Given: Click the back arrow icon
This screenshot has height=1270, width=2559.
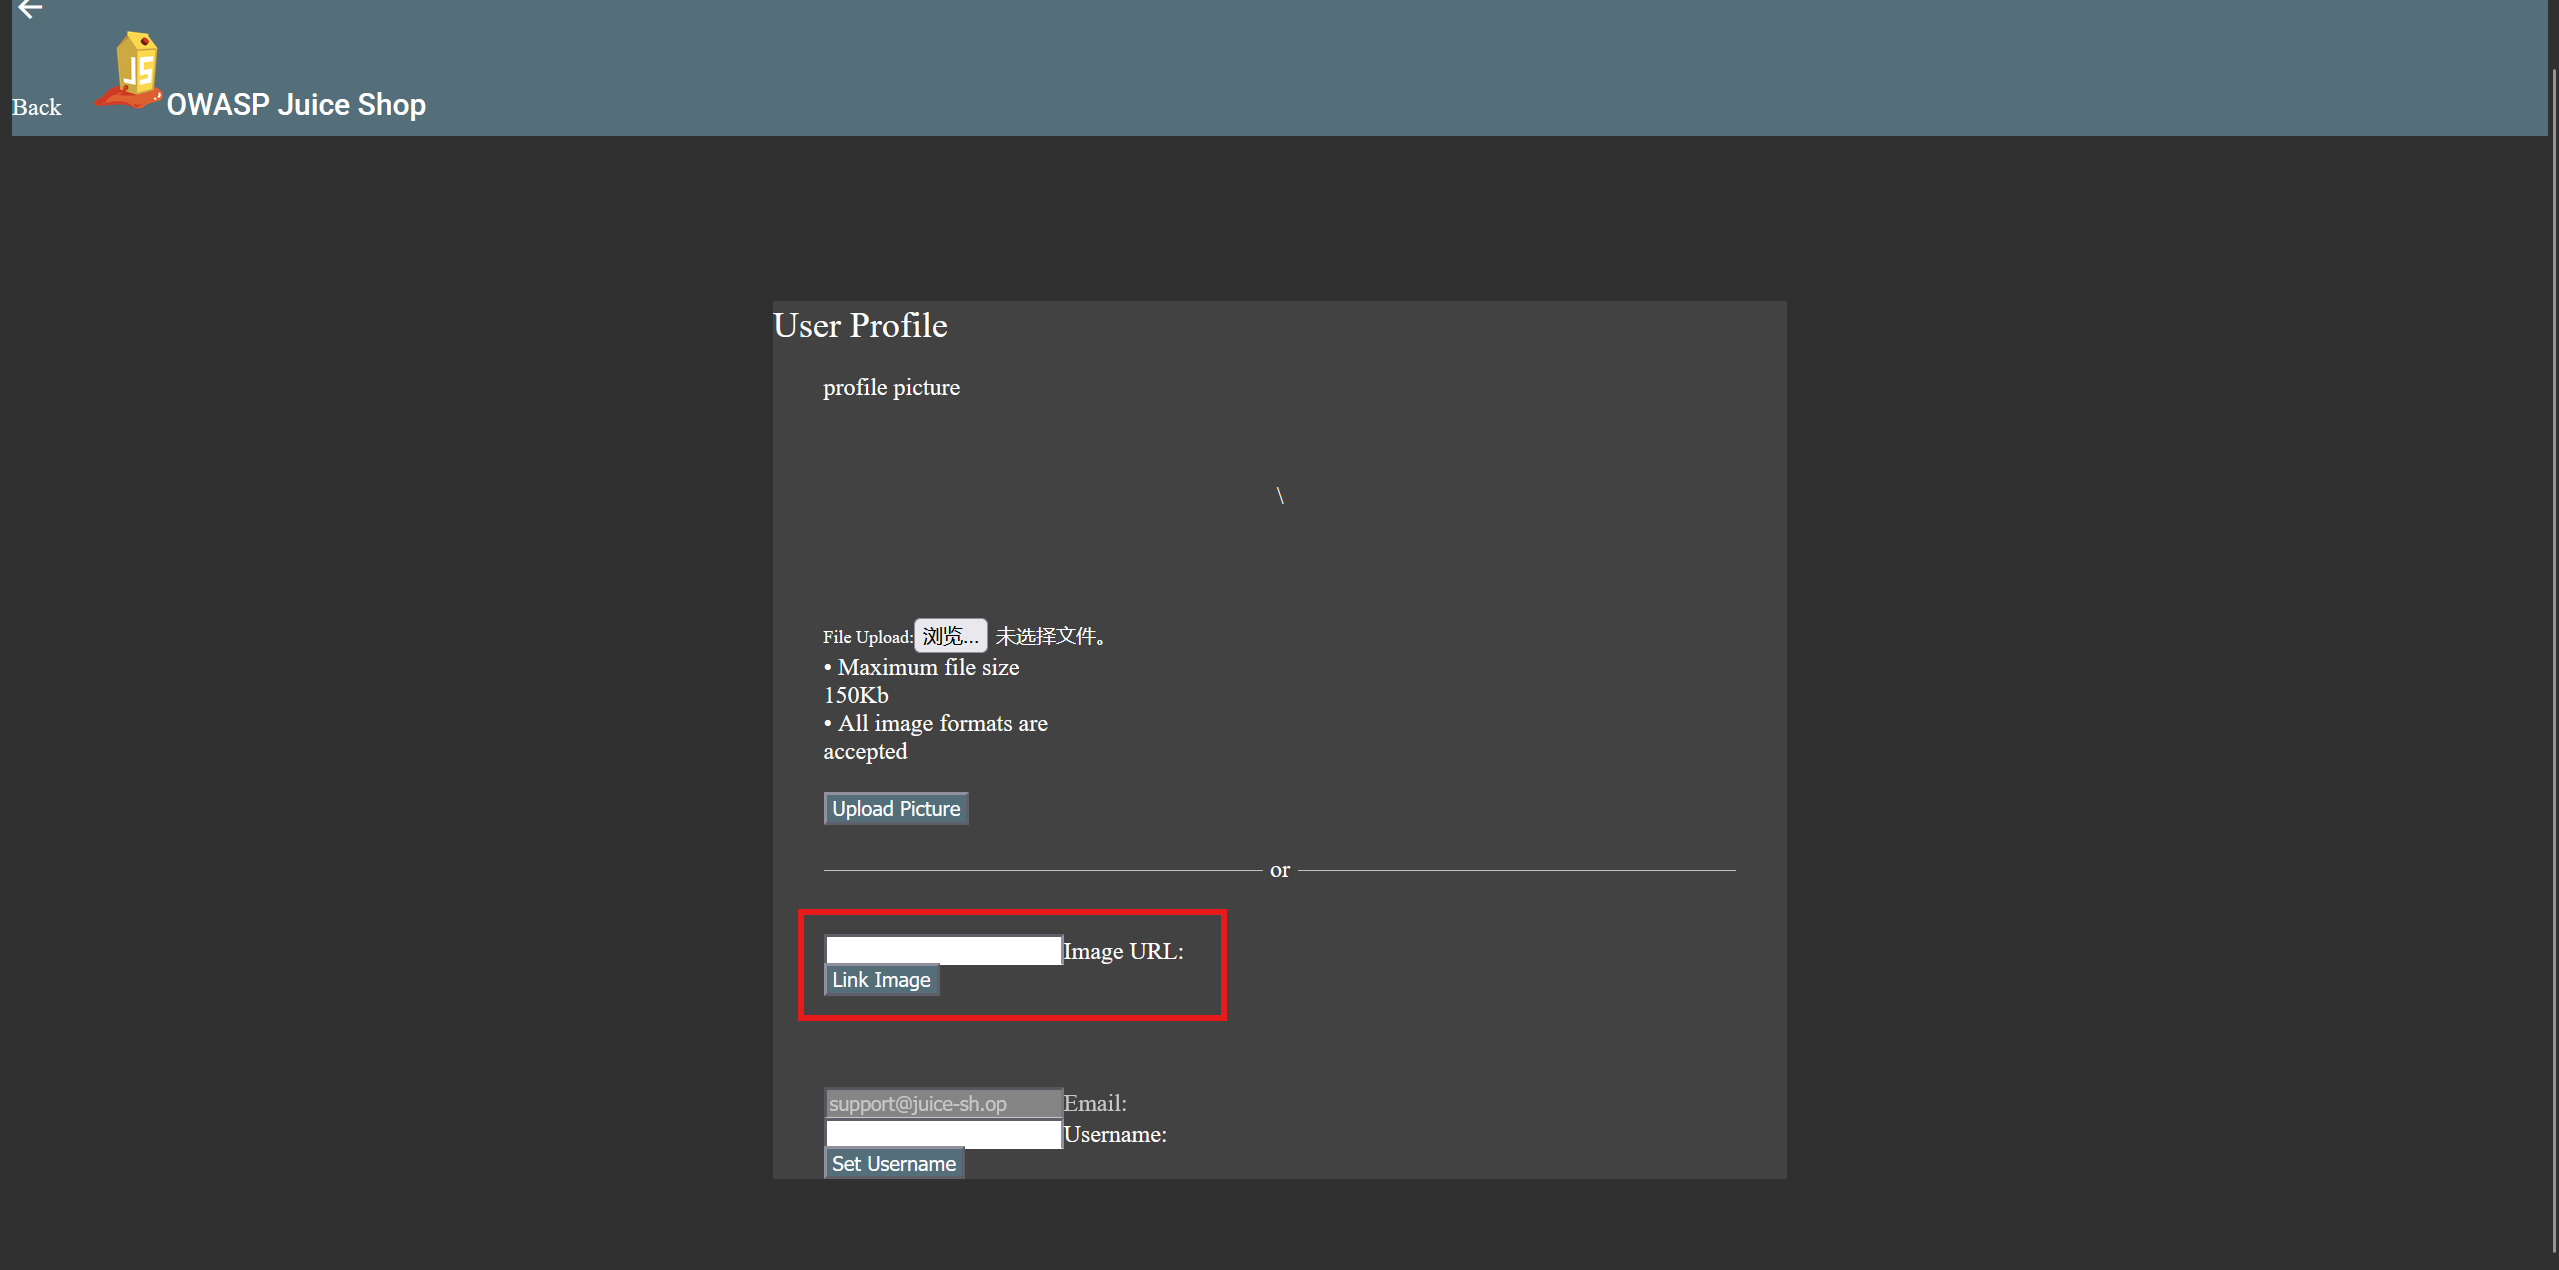Looking at the screenshot, I should point(29,9).
